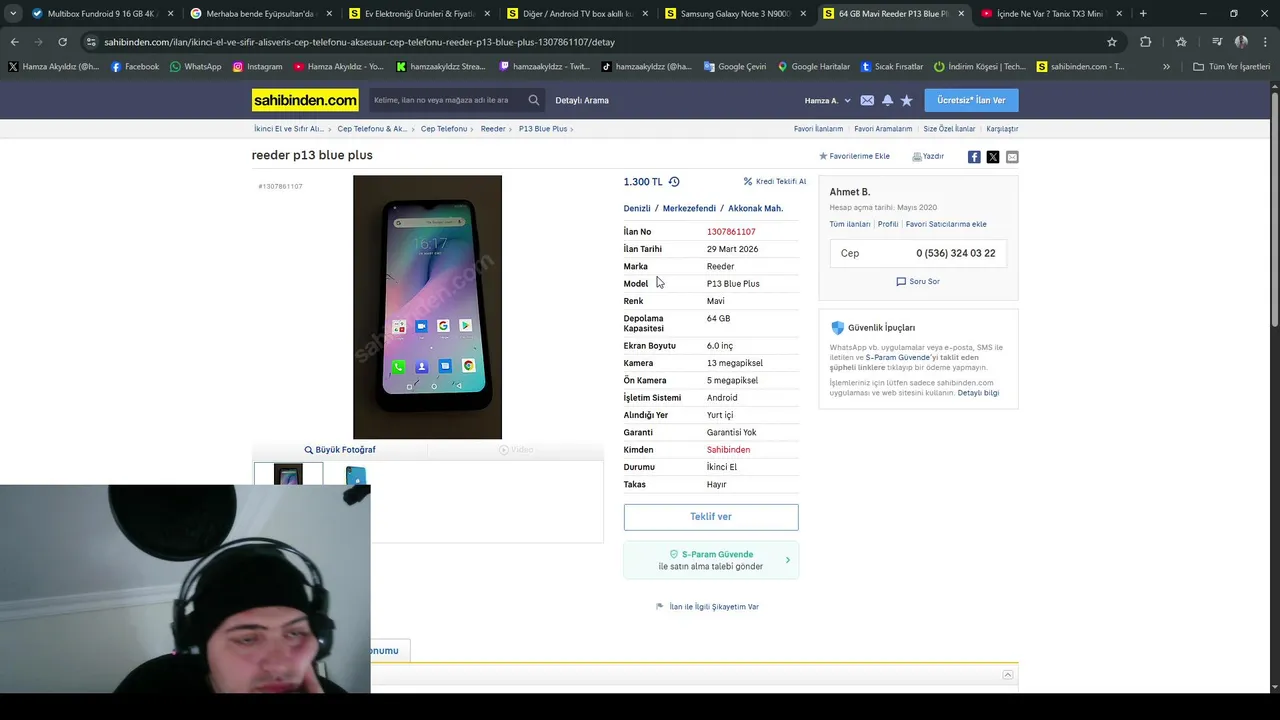Switch to İçinde Ne Var Tanix tab
Viewport: 1280px width, 720px height.
point(1050,14)
